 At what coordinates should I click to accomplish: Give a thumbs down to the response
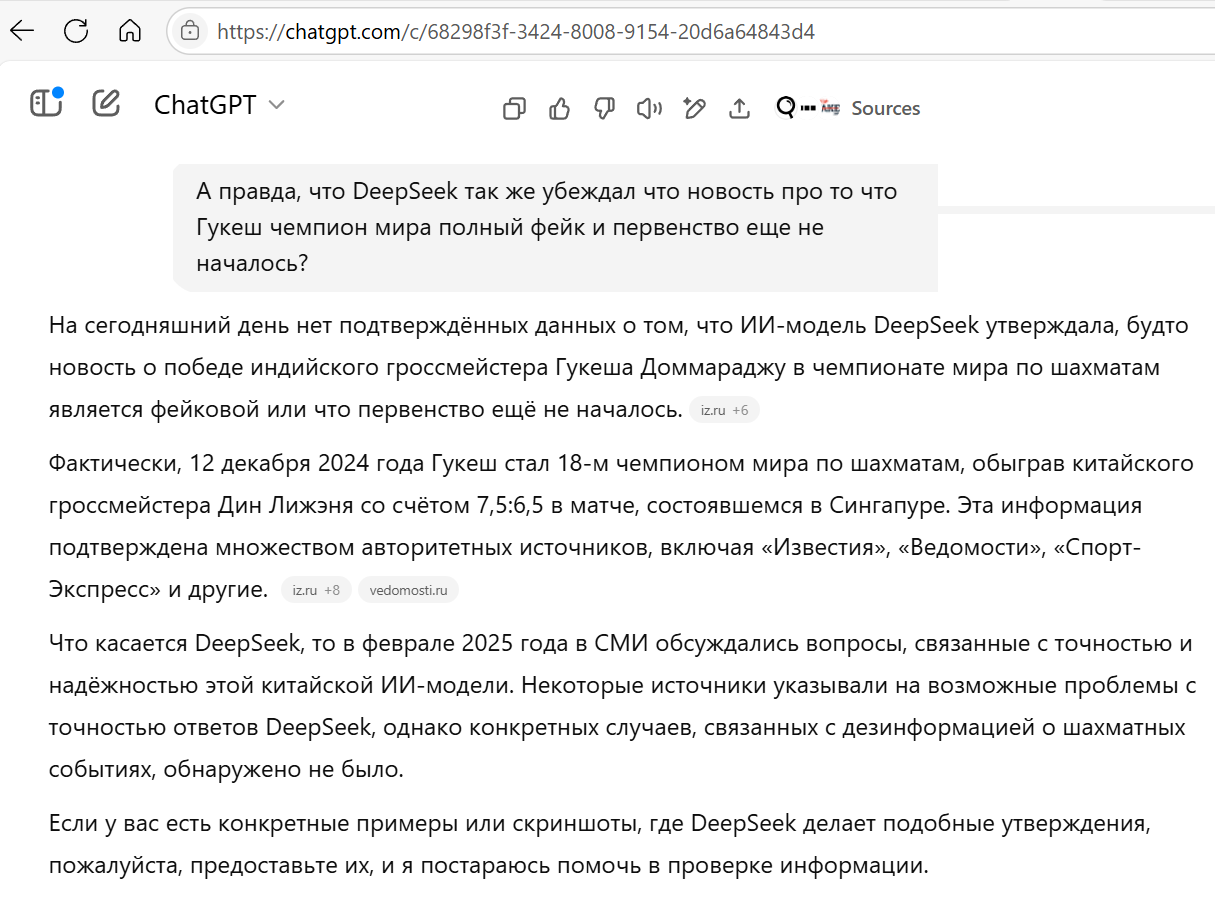[604, 108]
